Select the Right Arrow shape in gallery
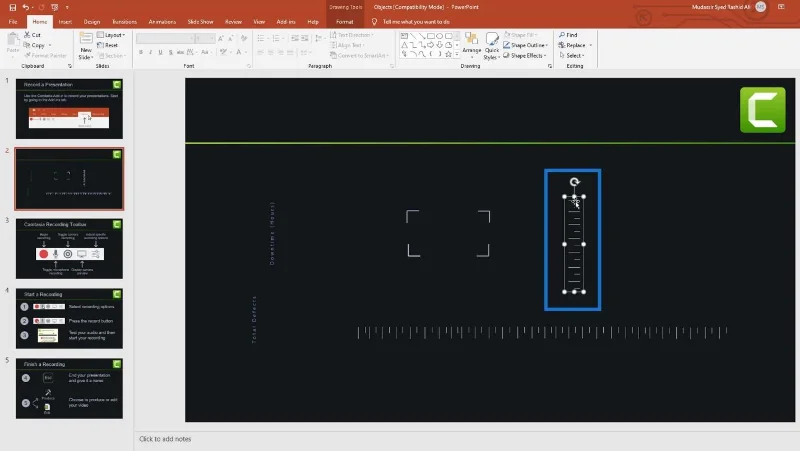Image resolution: width=800 pixels, height=451 pixels. (x=431, y=45)
